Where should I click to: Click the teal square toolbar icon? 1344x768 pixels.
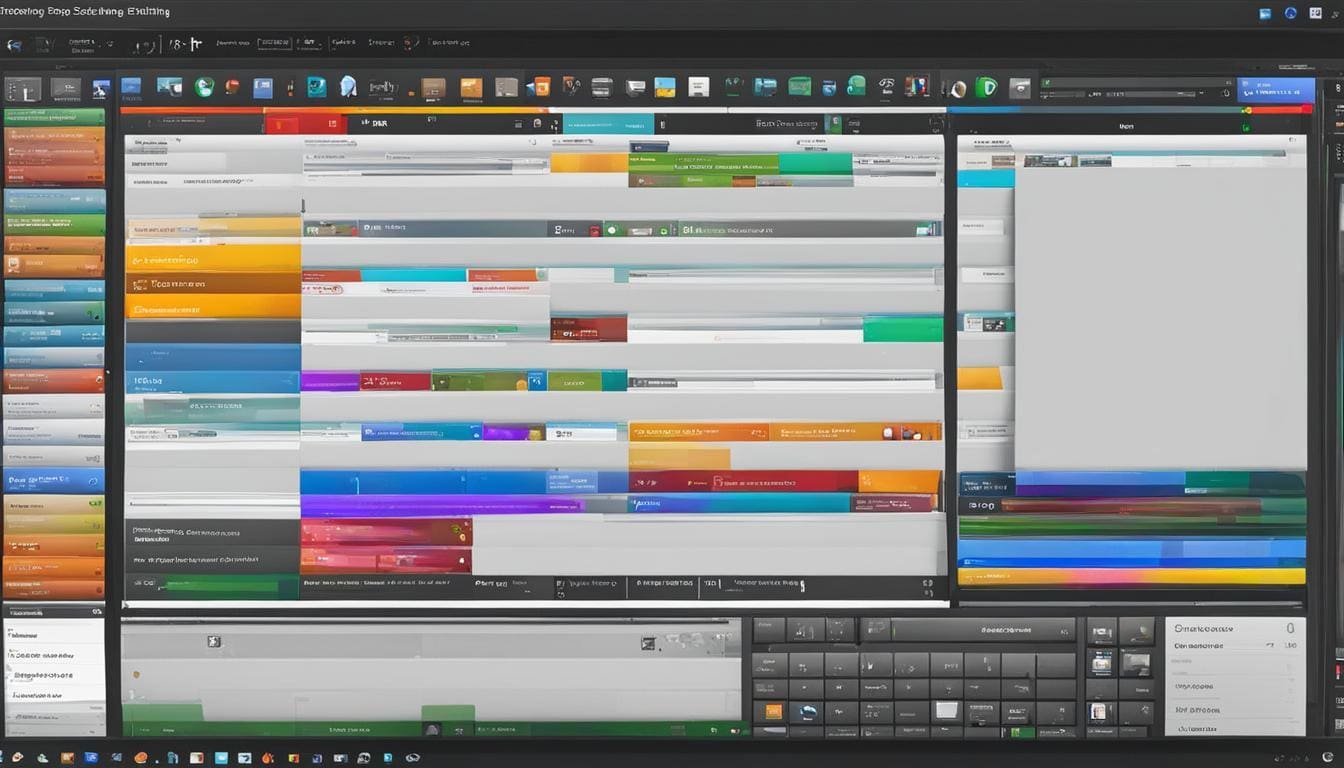316,87
